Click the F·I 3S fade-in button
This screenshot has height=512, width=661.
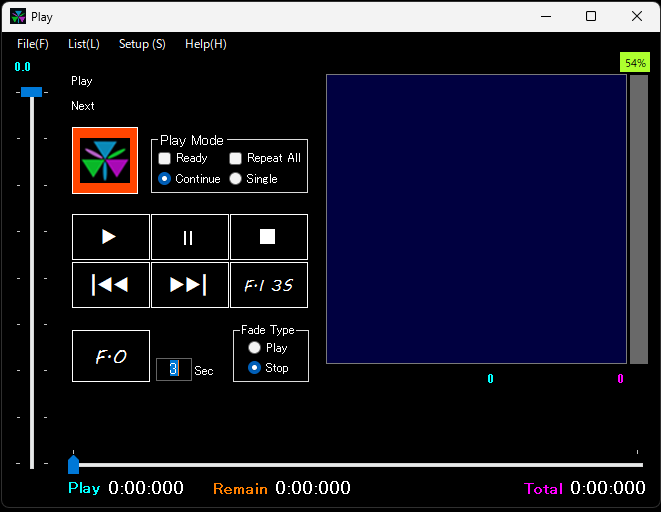pyautogui.click(x=268, y=285)
